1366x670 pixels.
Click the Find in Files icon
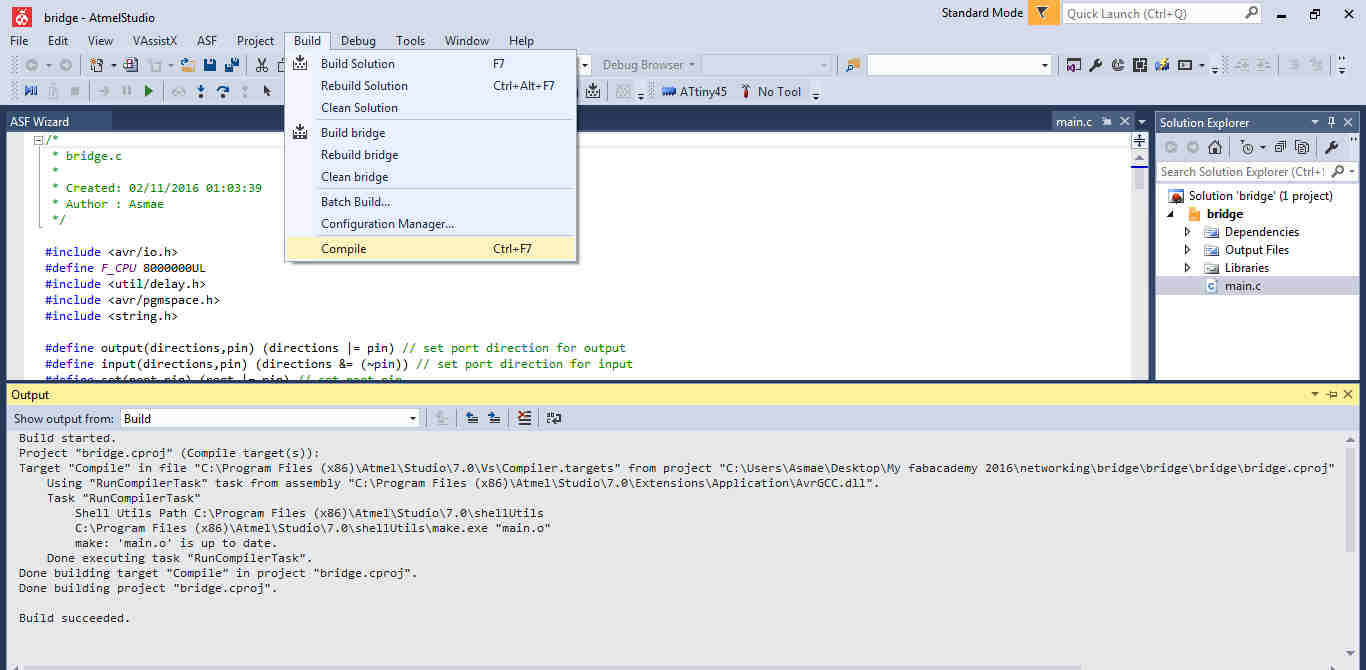[852, 65]
